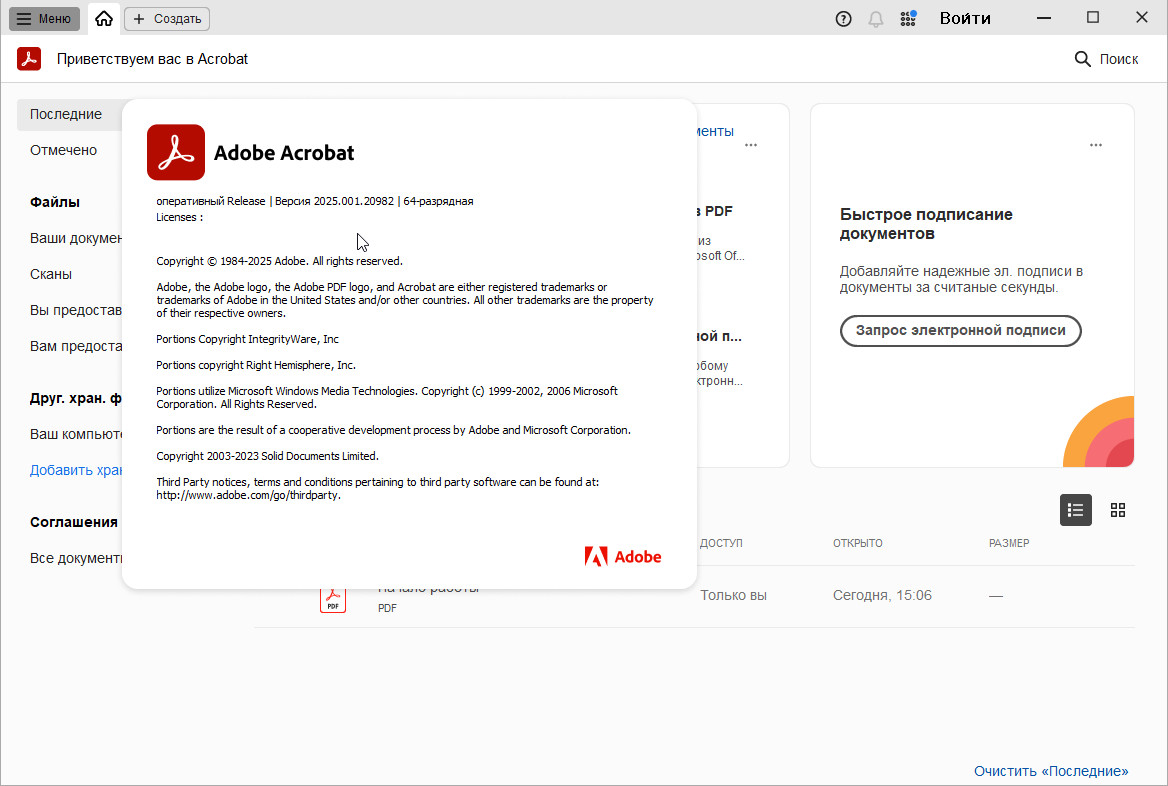Open the apps grid icon
This screenshot has width=1168, height=786.
908,19
